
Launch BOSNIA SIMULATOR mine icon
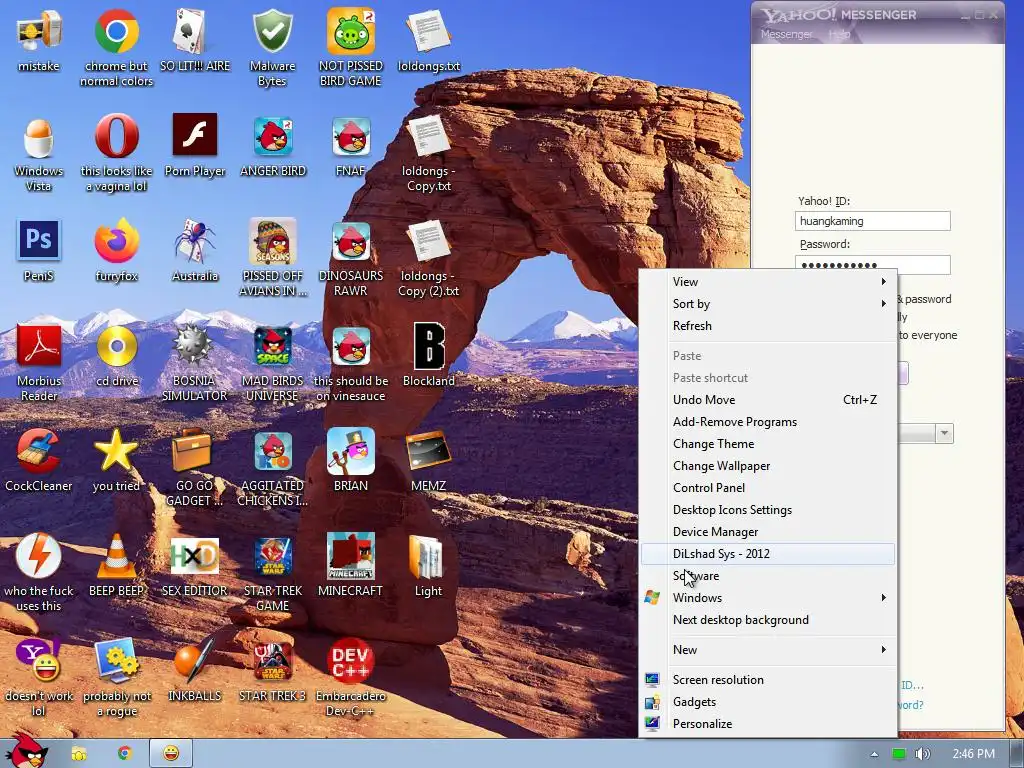click(x=195, y=346)
